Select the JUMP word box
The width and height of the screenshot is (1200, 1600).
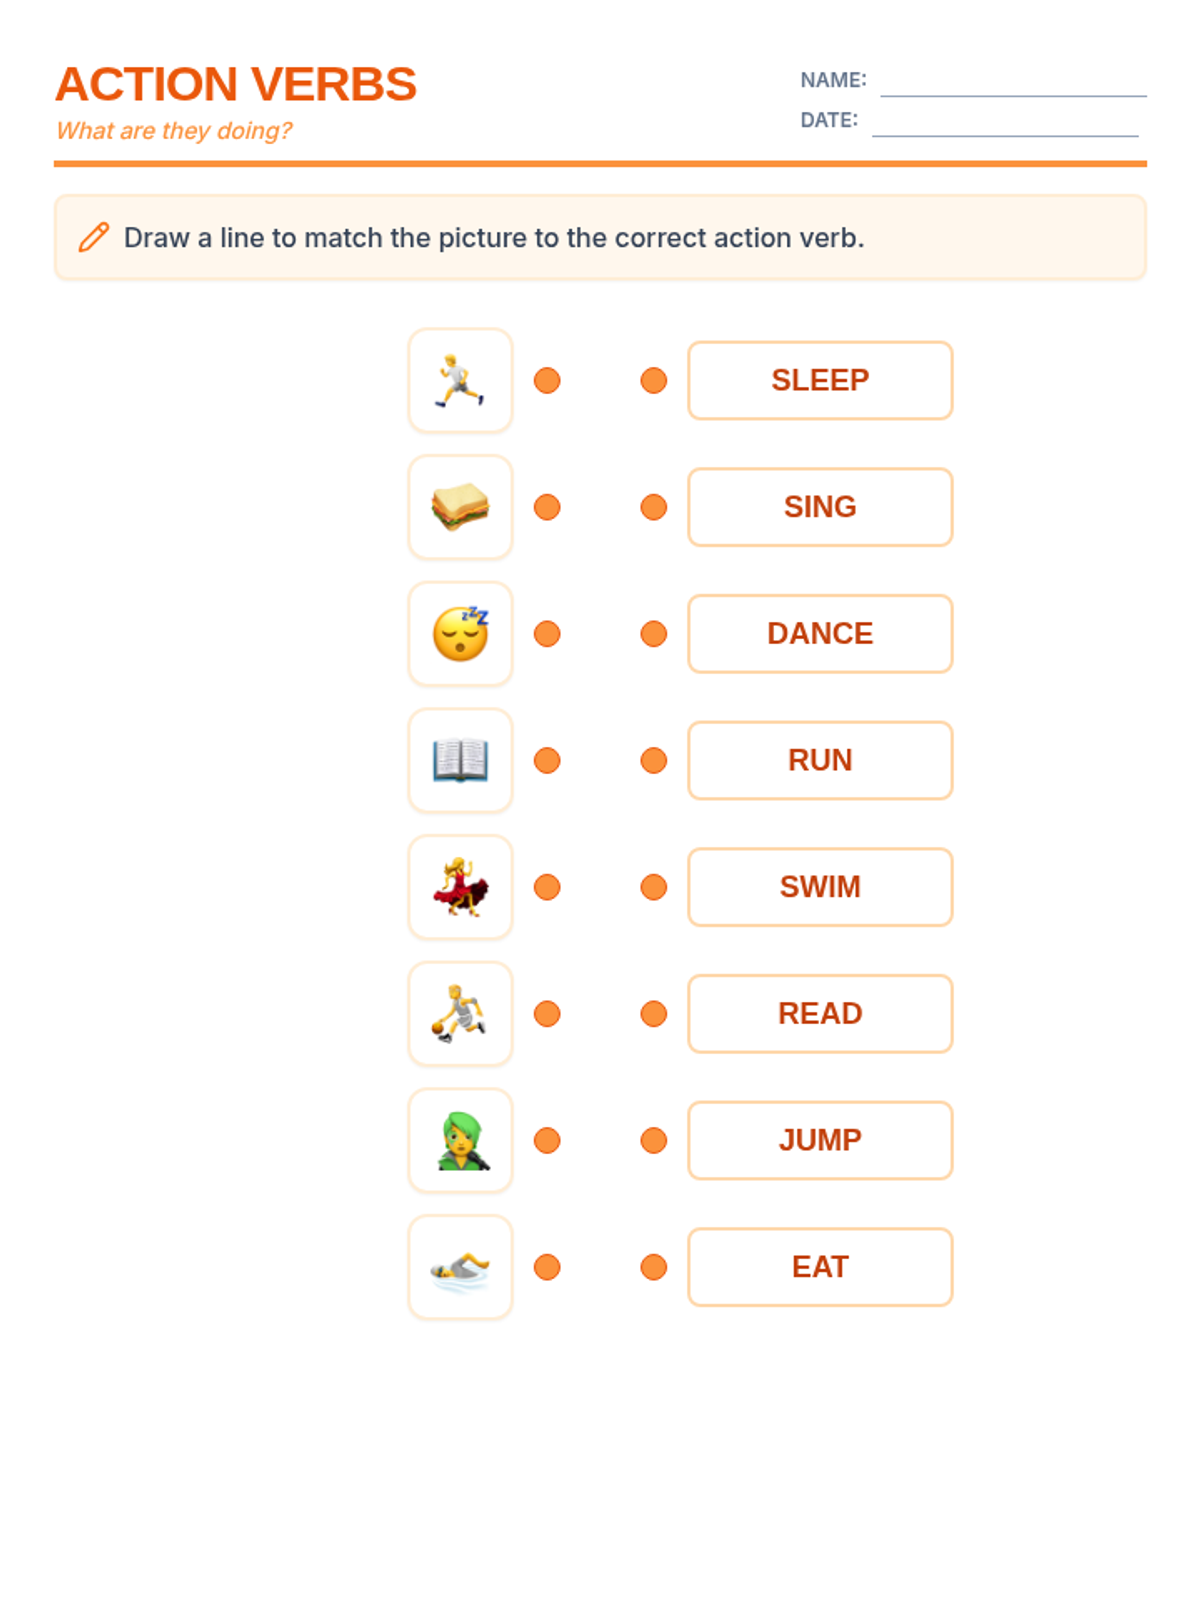click(820, 1141)
